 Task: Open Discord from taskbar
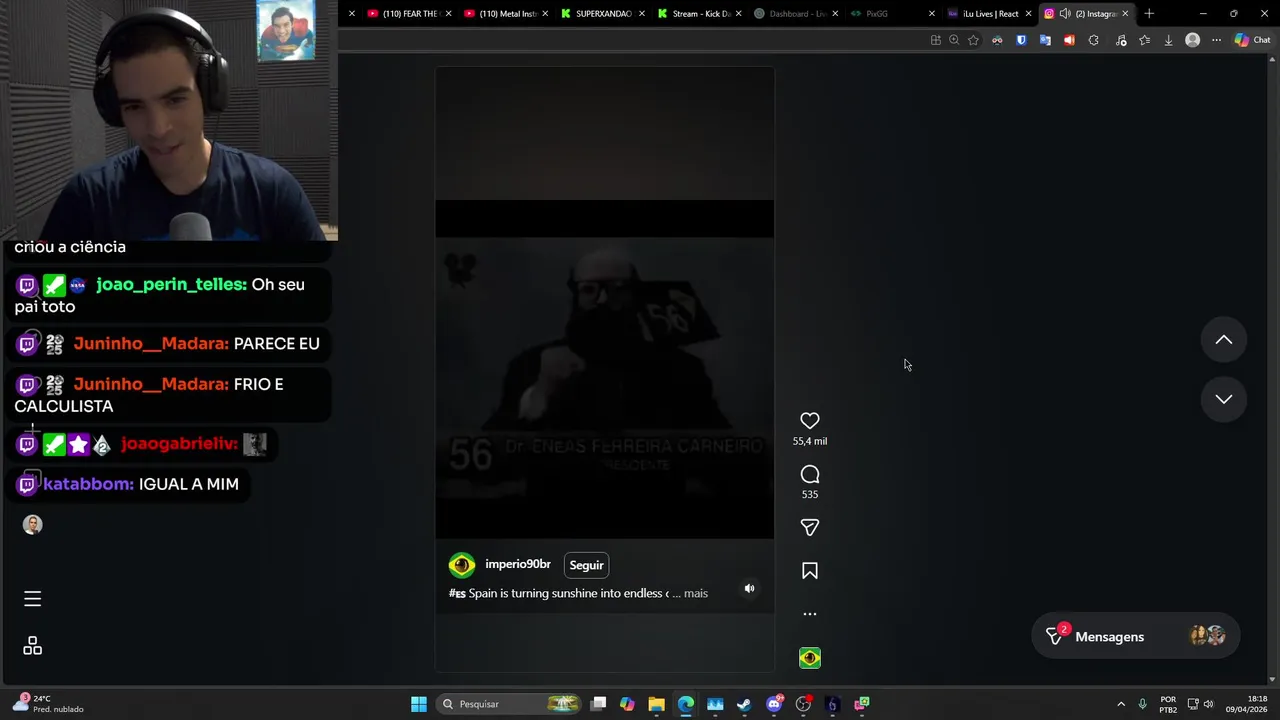(774, 704)
